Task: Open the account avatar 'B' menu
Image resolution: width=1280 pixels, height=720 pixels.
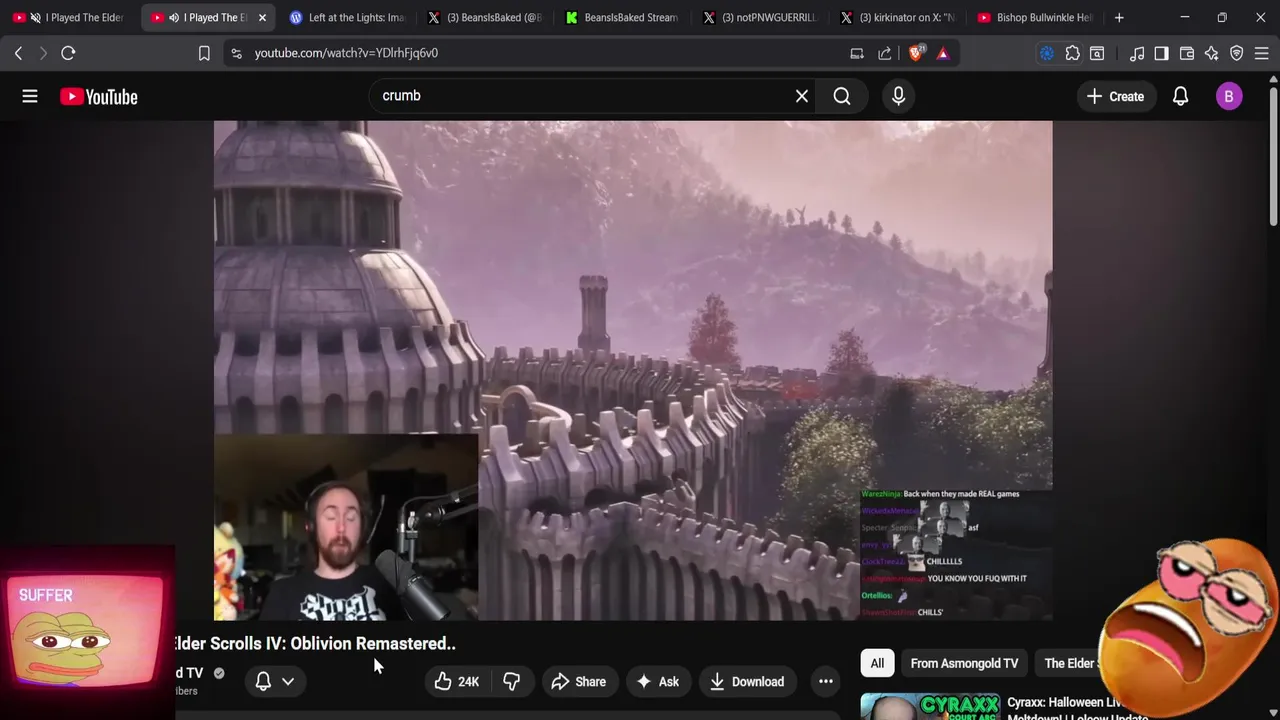Action: (x=1229, y=96)
